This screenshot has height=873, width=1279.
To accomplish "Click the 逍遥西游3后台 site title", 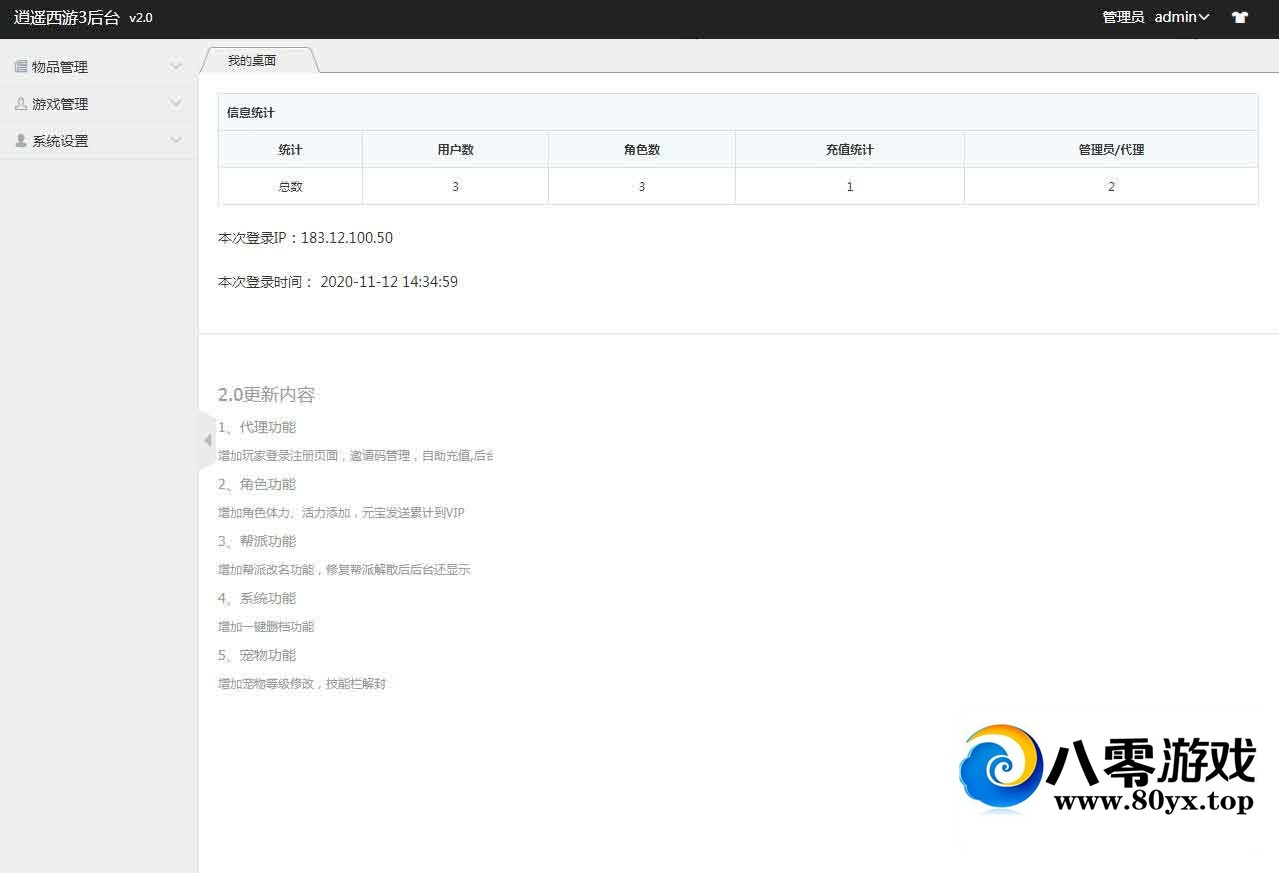I will [67, 18].
